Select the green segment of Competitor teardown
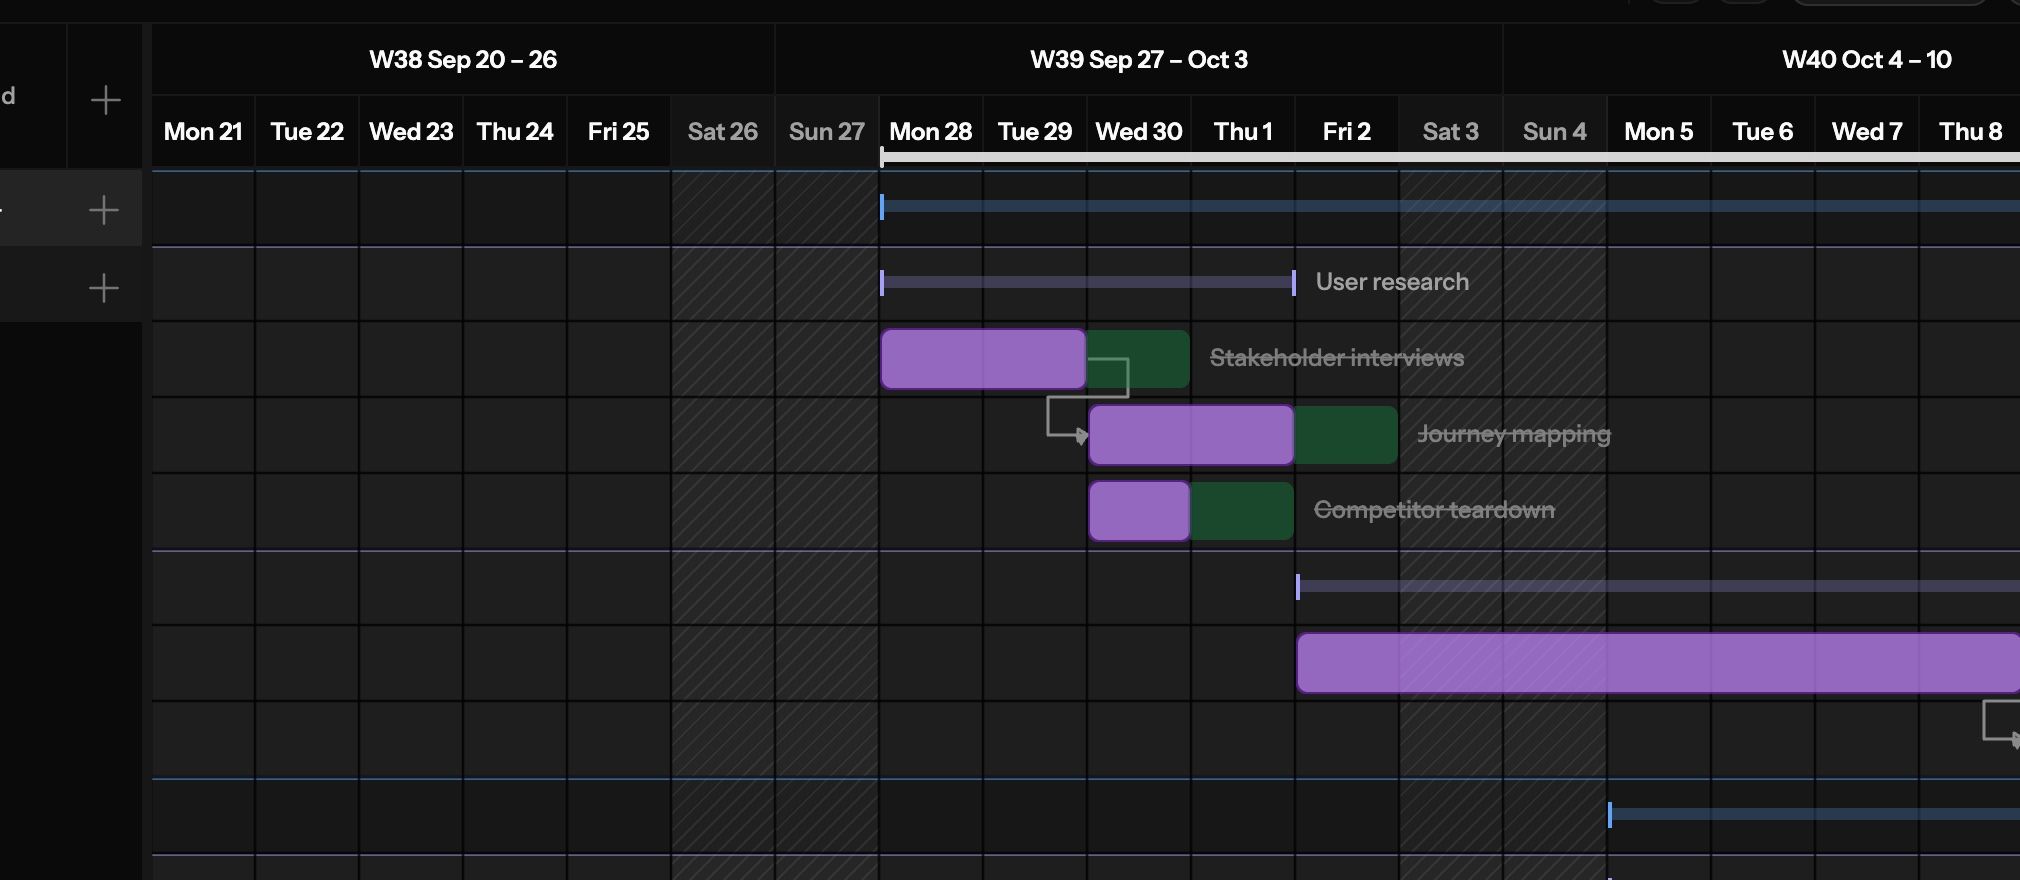 coord(1242,511)
